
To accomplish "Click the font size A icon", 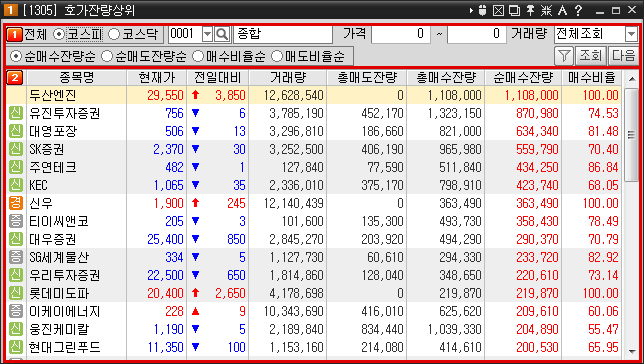I will click(x=562, y=10).
